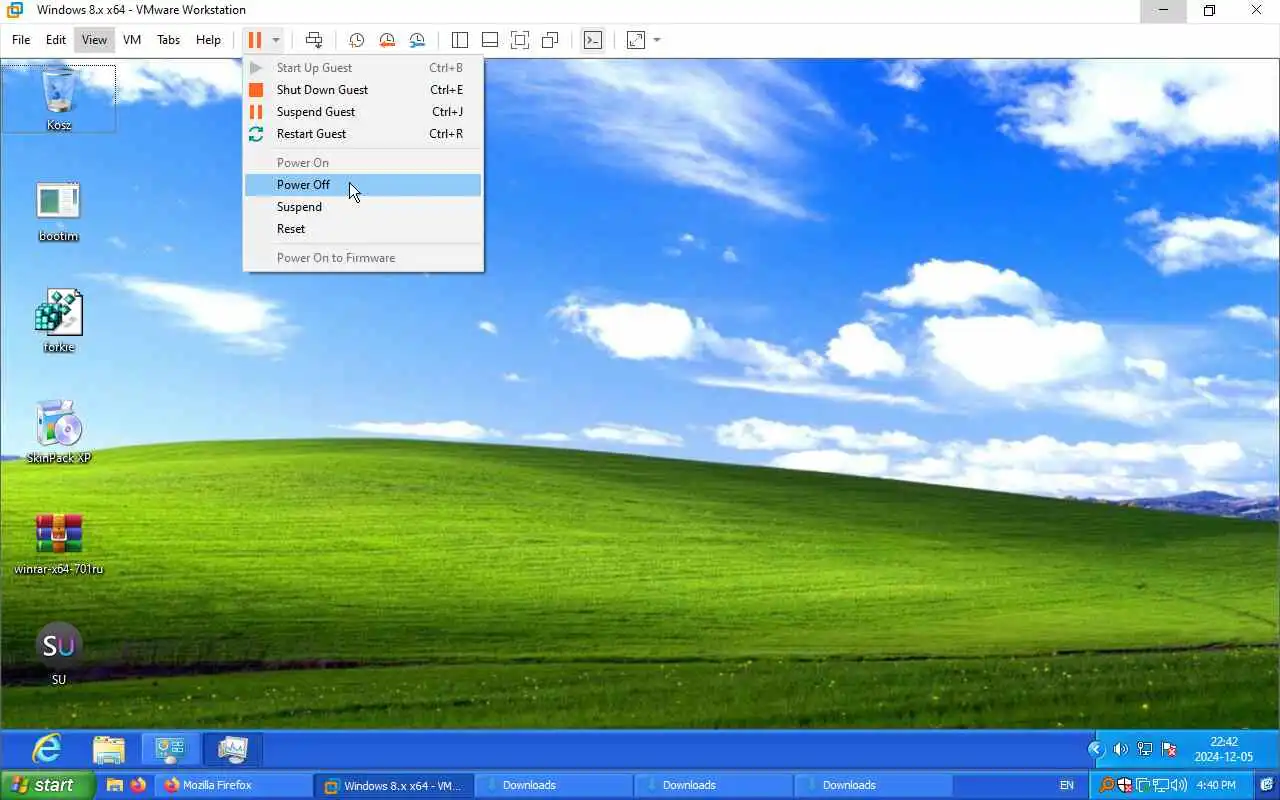Show the console view

coord(593,40)
